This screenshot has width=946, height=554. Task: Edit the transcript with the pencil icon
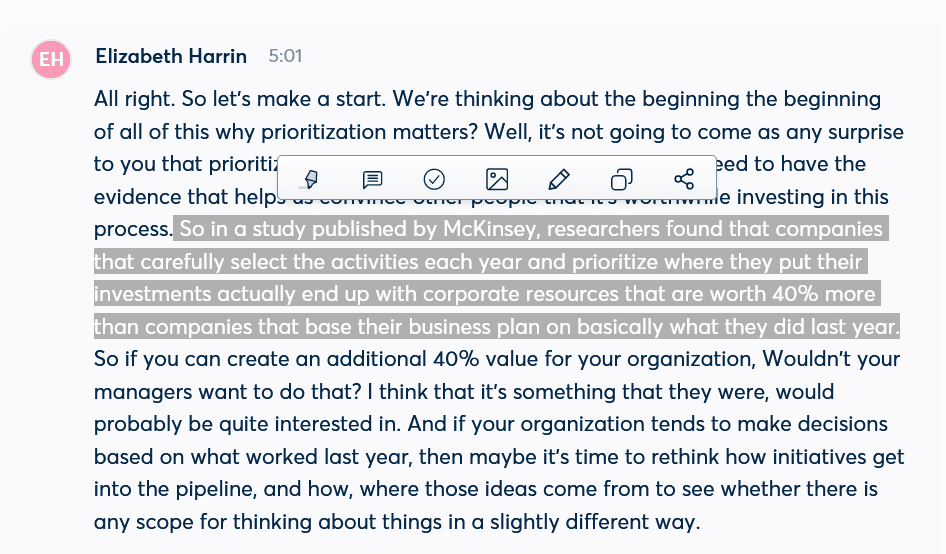559,179
